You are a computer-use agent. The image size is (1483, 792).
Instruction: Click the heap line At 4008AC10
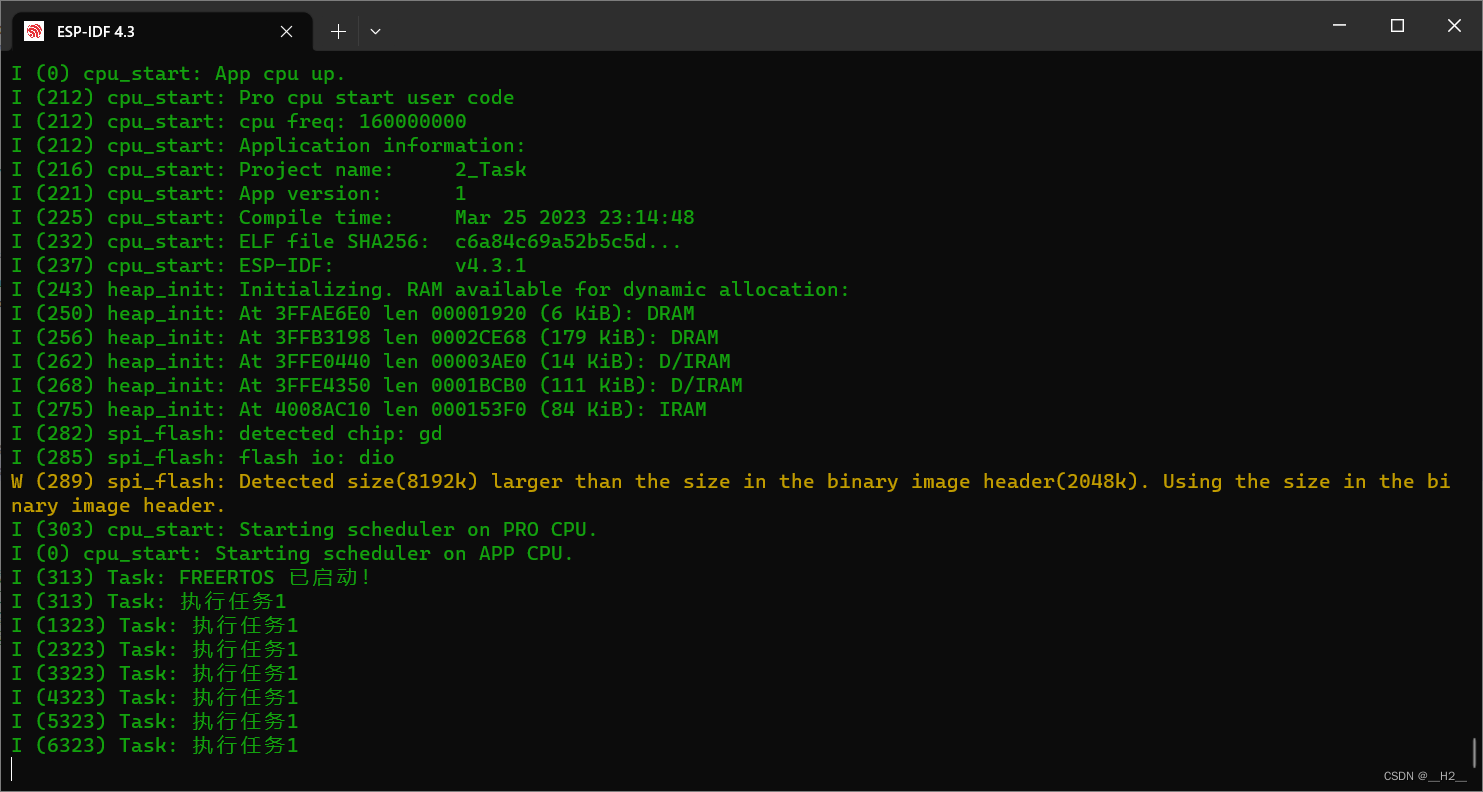pyautogui.click(x=358, y=410)
